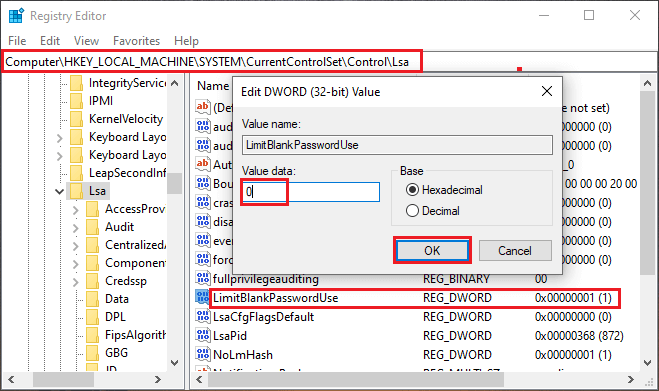This screenshot has height=391, width=659.
Task: Click the NoLmHash DWORD value icon
Action: (203, 354)
